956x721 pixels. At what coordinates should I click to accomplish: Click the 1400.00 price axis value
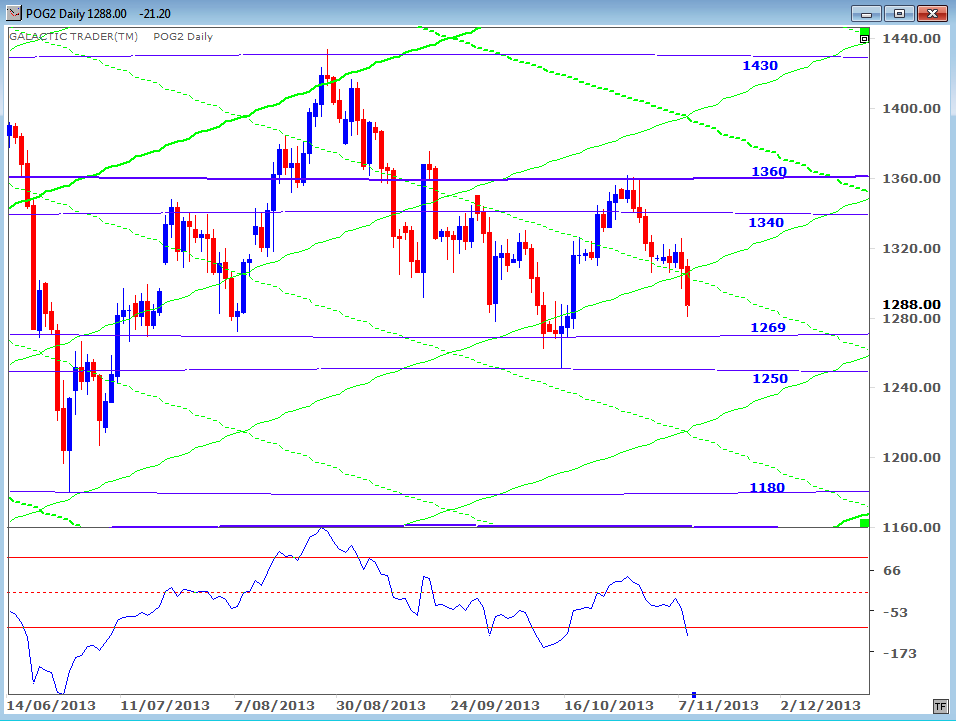pyautogui.click(x=911, y=108)
